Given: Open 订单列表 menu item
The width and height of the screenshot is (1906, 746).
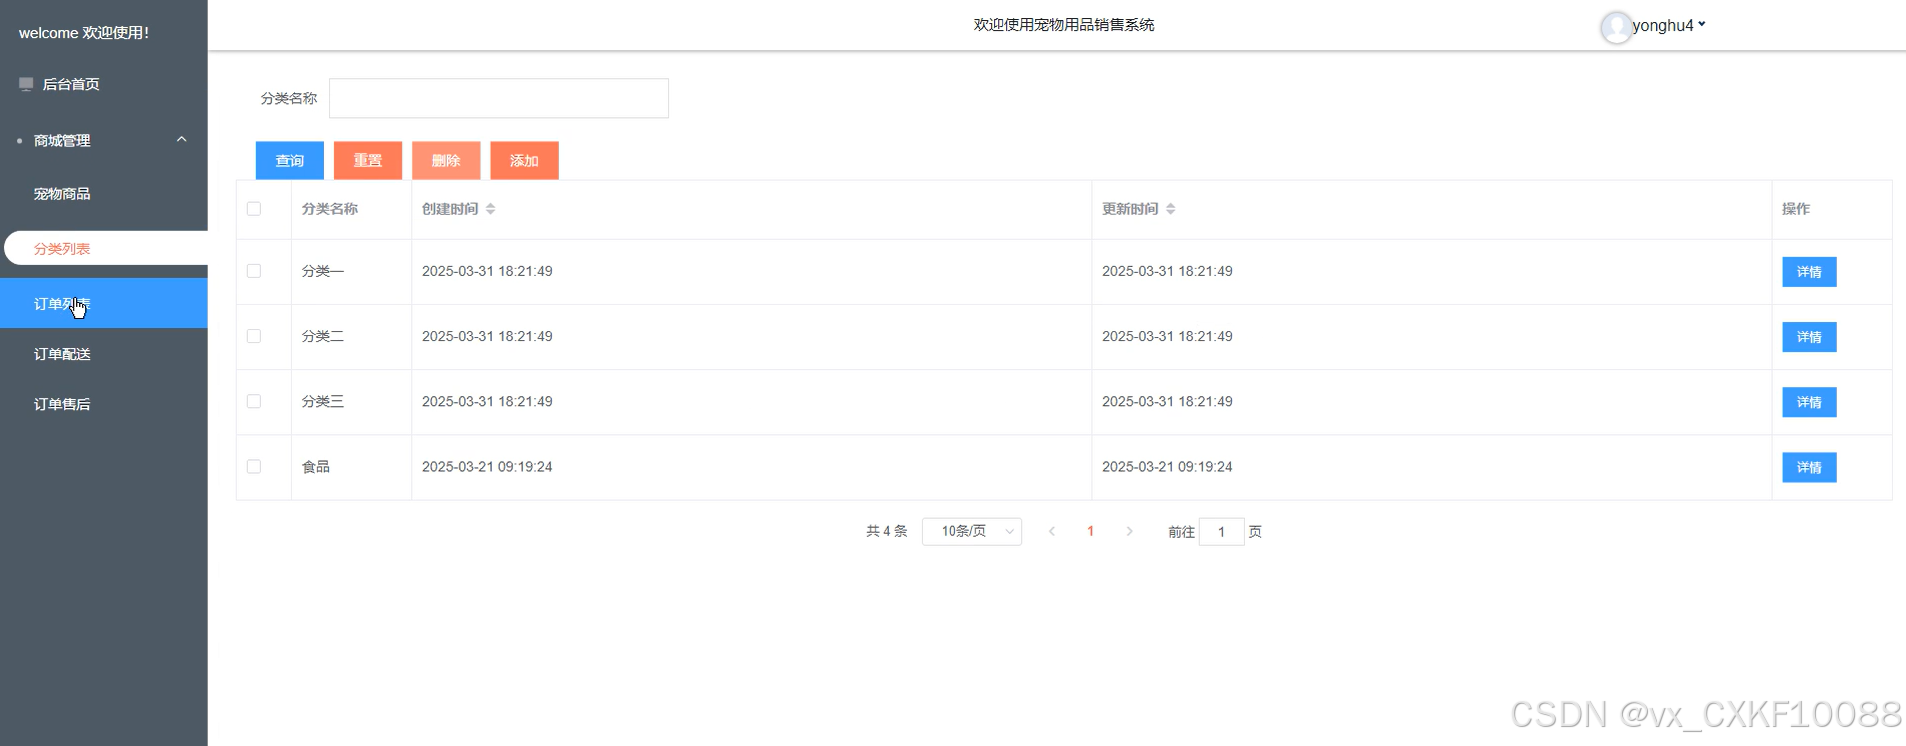Looking at the screenshot, I should pyautogui.click(x=104, y=303).
